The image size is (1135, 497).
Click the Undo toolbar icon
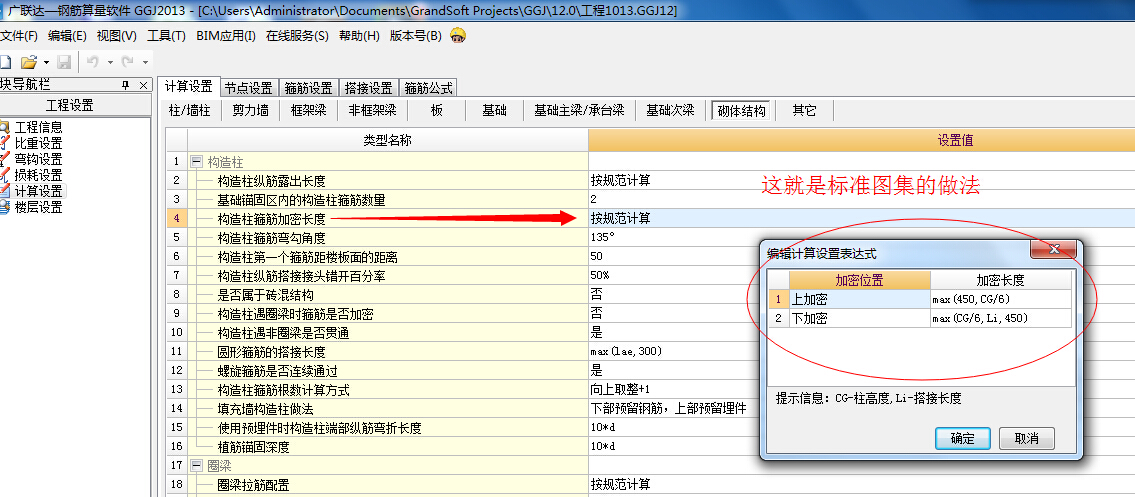[93, 62]
